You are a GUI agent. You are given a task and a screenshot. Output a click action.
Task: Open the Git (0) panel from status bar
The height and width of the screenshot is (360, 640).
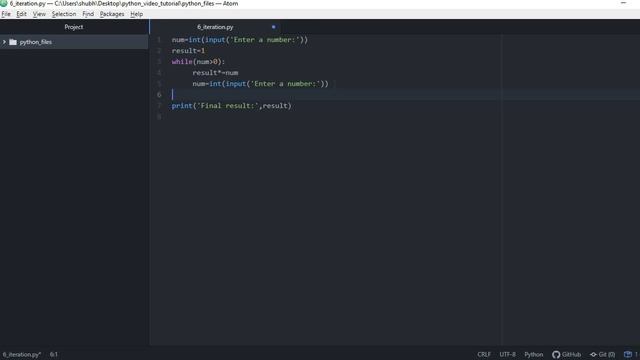click(602, 354)
